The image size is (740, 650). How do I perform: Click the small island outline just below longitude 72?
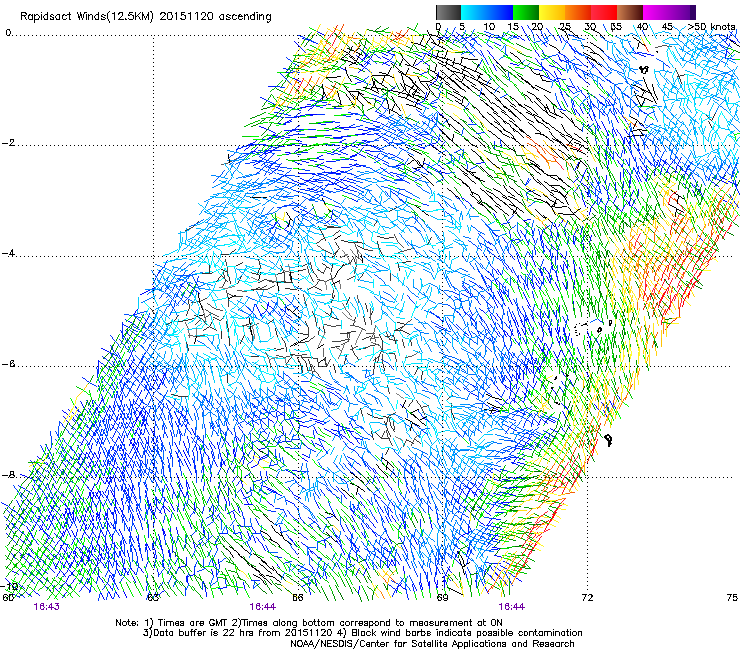609,440
